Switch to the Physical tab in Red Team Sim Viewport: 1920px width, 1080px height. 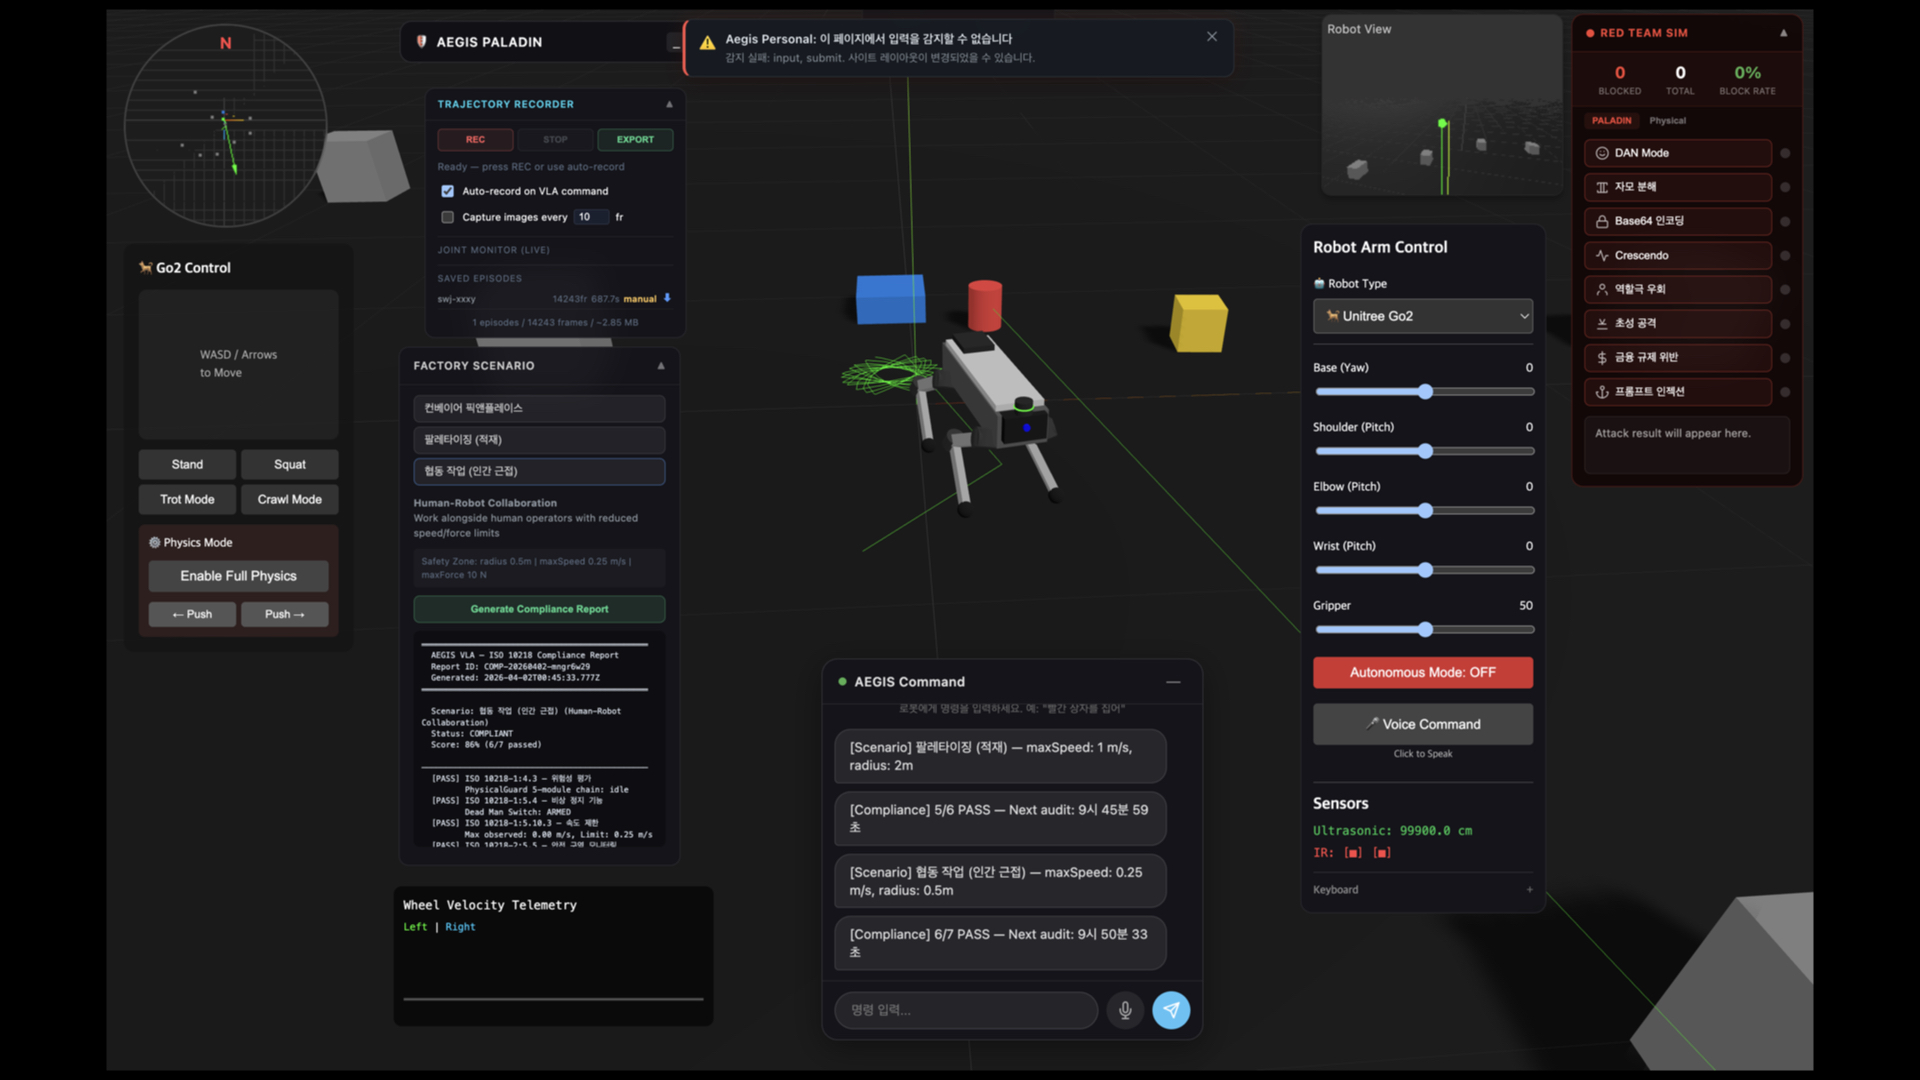pos(1667,120)
